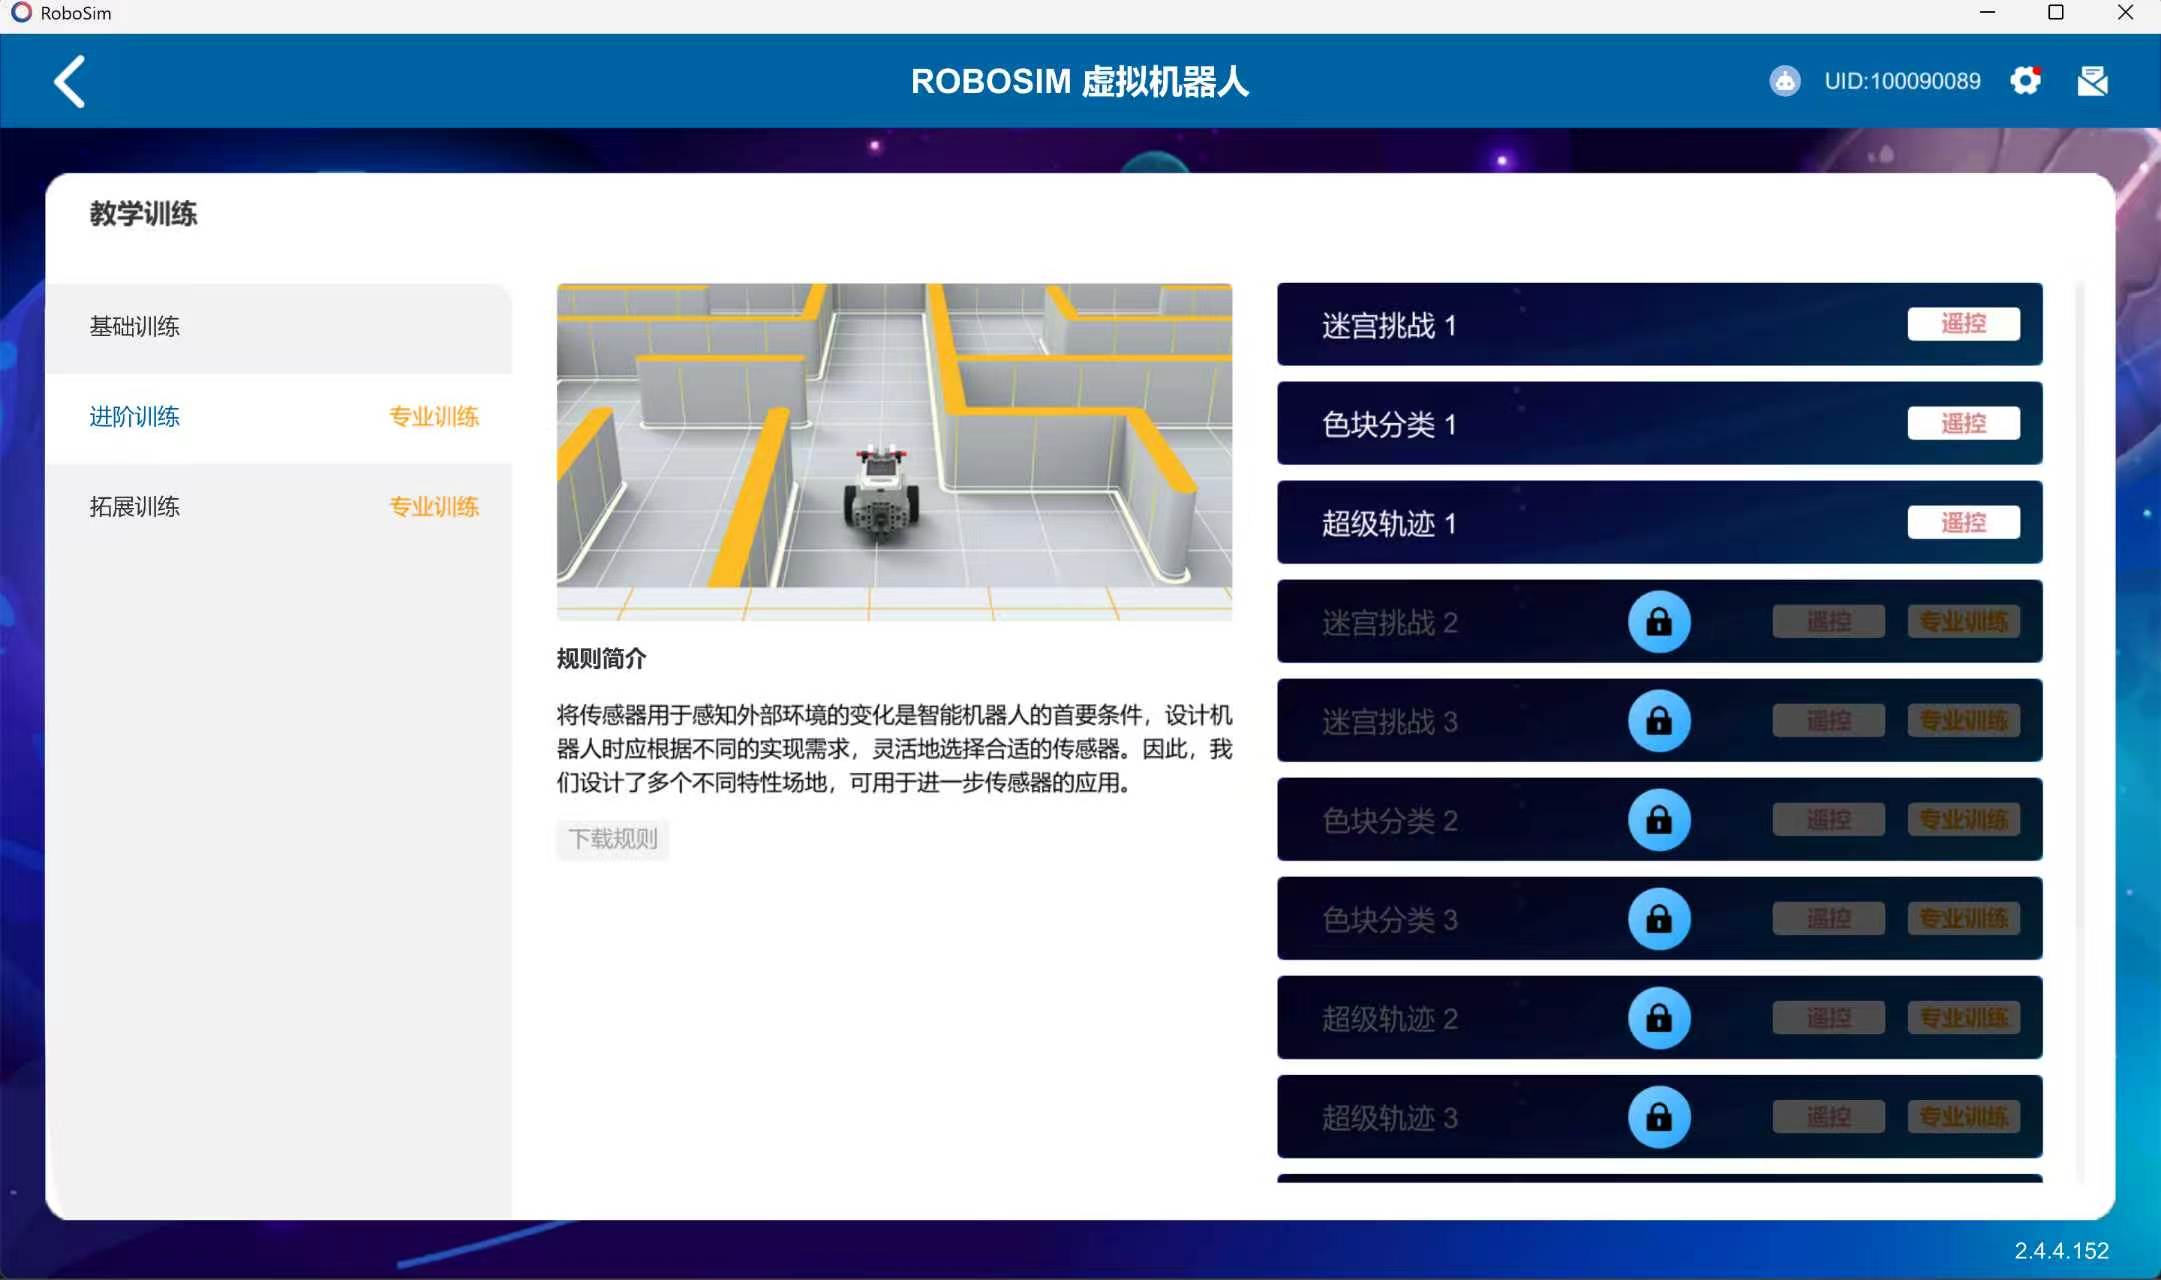
Task: Click 遥控 button for 迷宫挑战 2
Action: pyautogui.click(x=1829, y=622)
